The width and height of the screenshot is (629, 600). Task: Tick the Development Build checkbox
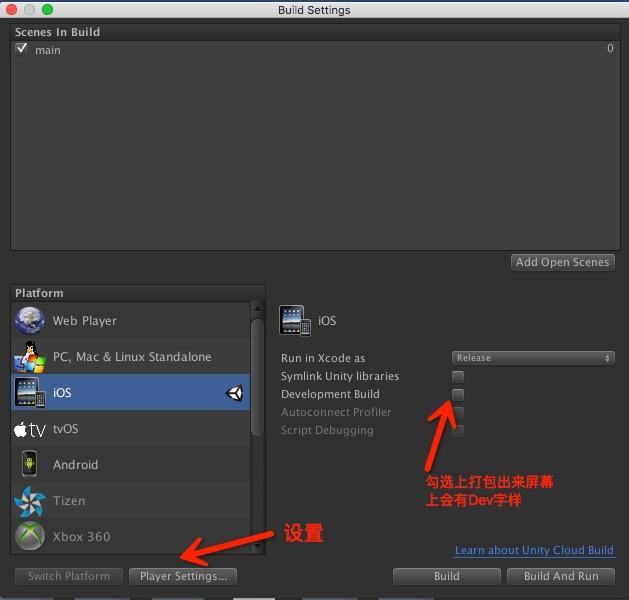click(x=458, y=395)
